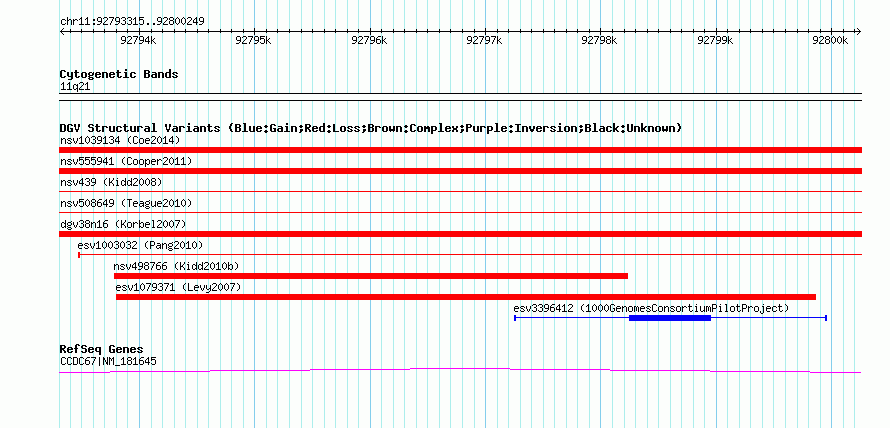This screenshot has width=890, height=428.
Task: Select dgv38n16 (Korbel2007) variant label
Action: pos(123,224)
